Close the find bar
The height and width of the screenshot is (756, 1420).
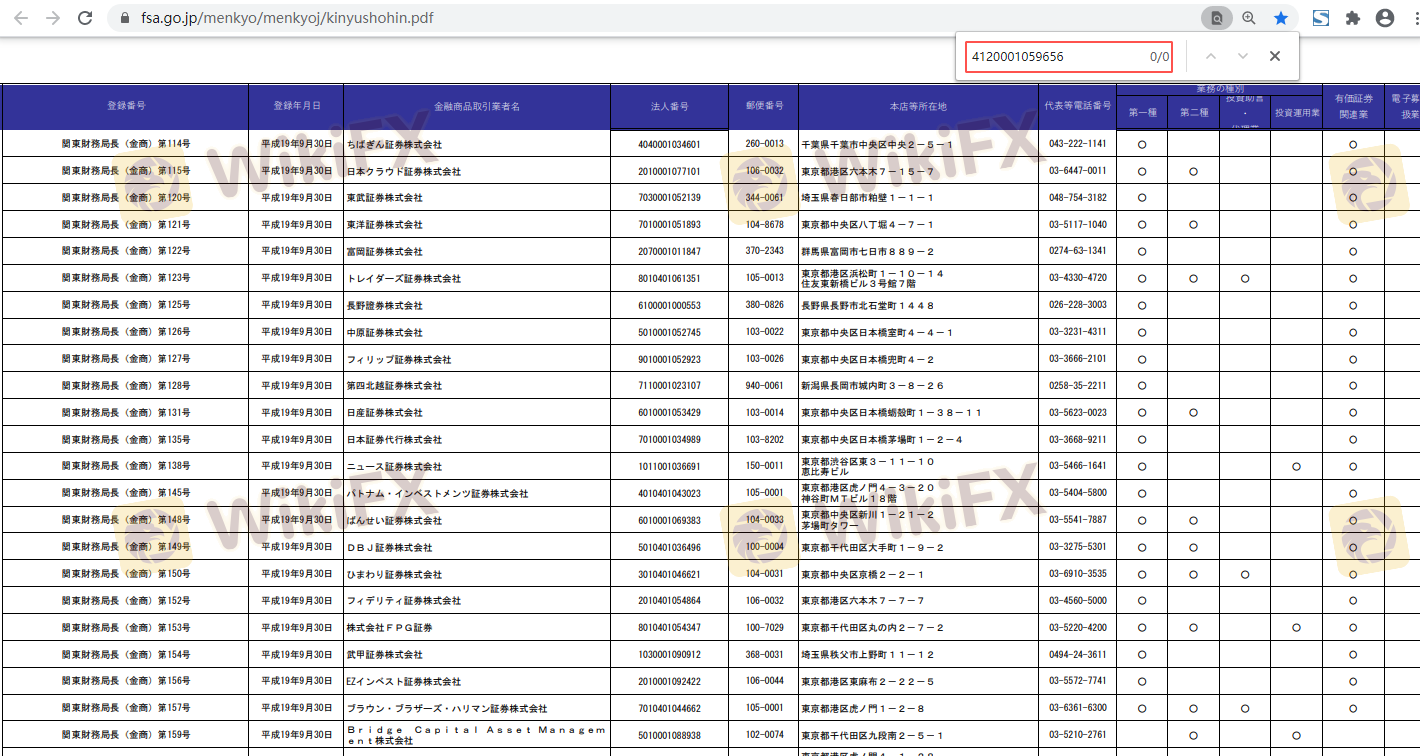click(1275, 56)
